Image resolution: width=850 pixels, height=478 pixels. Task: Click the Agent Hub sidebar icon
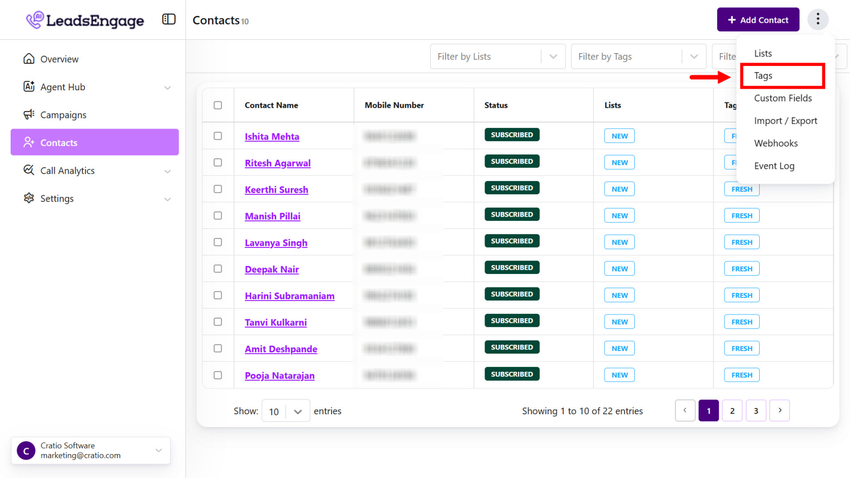pyautogui.click(x=29, y=87)
